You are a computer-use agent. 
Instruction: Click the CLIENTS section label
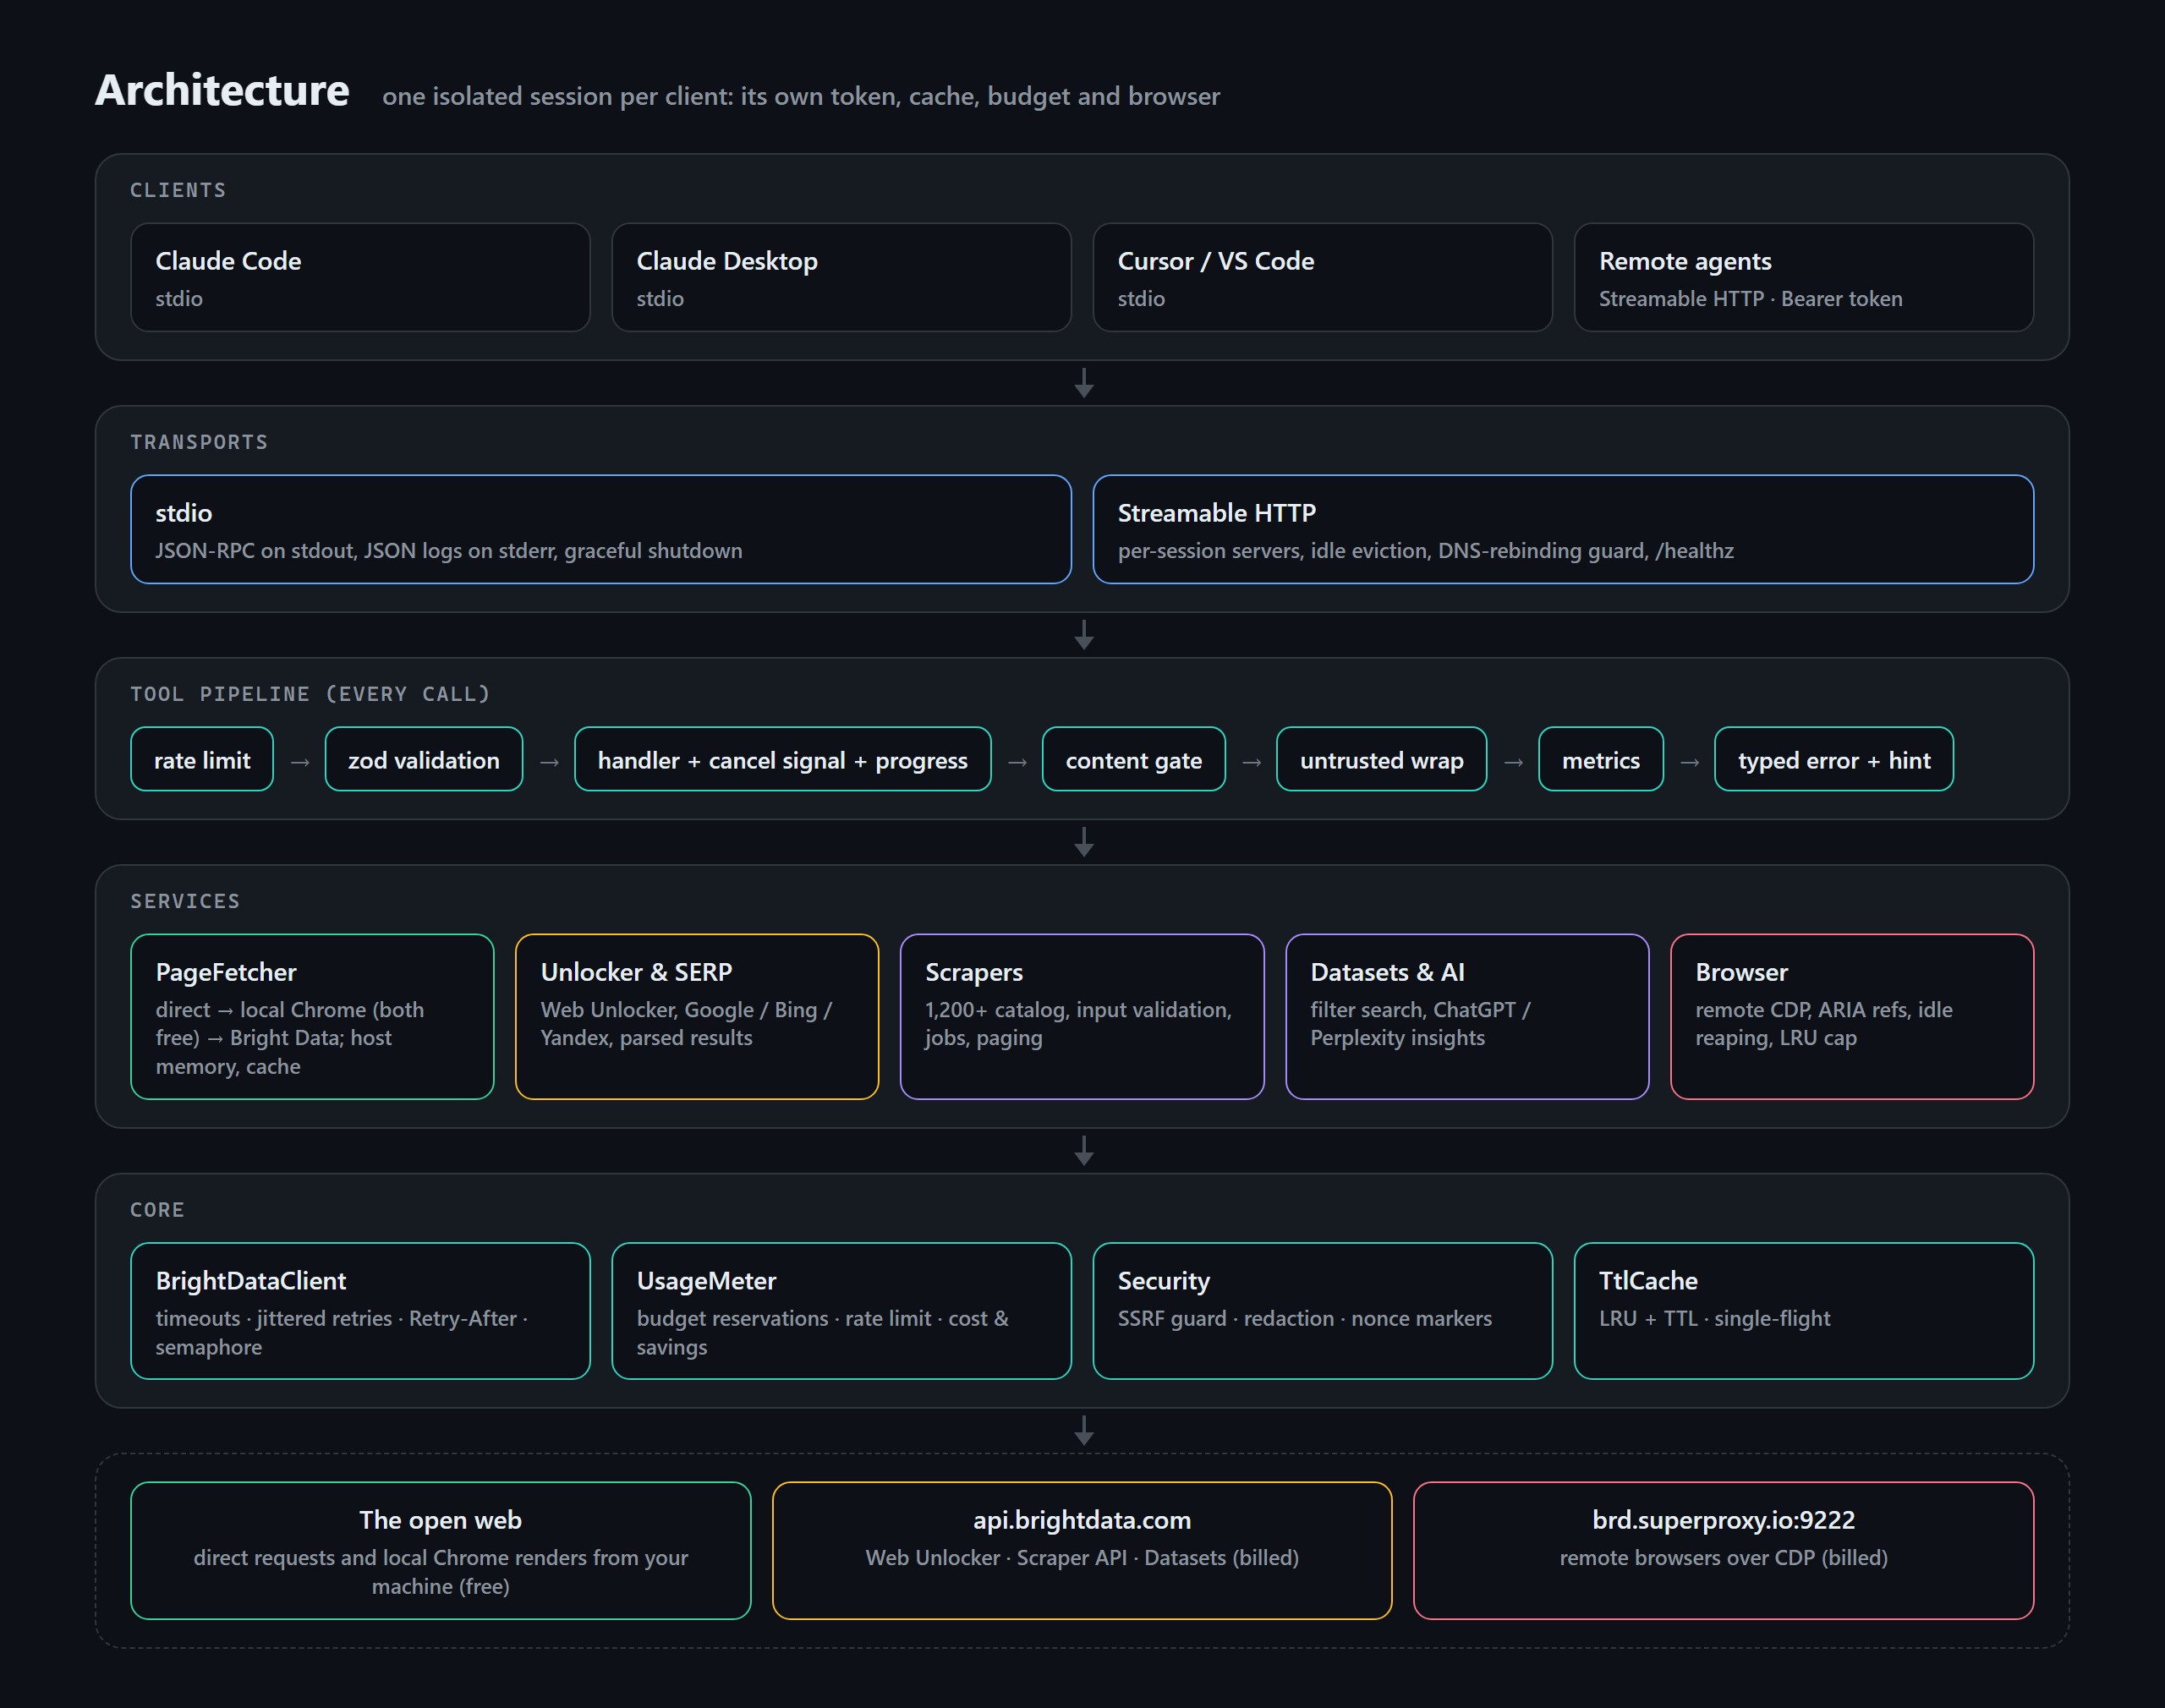178,190
